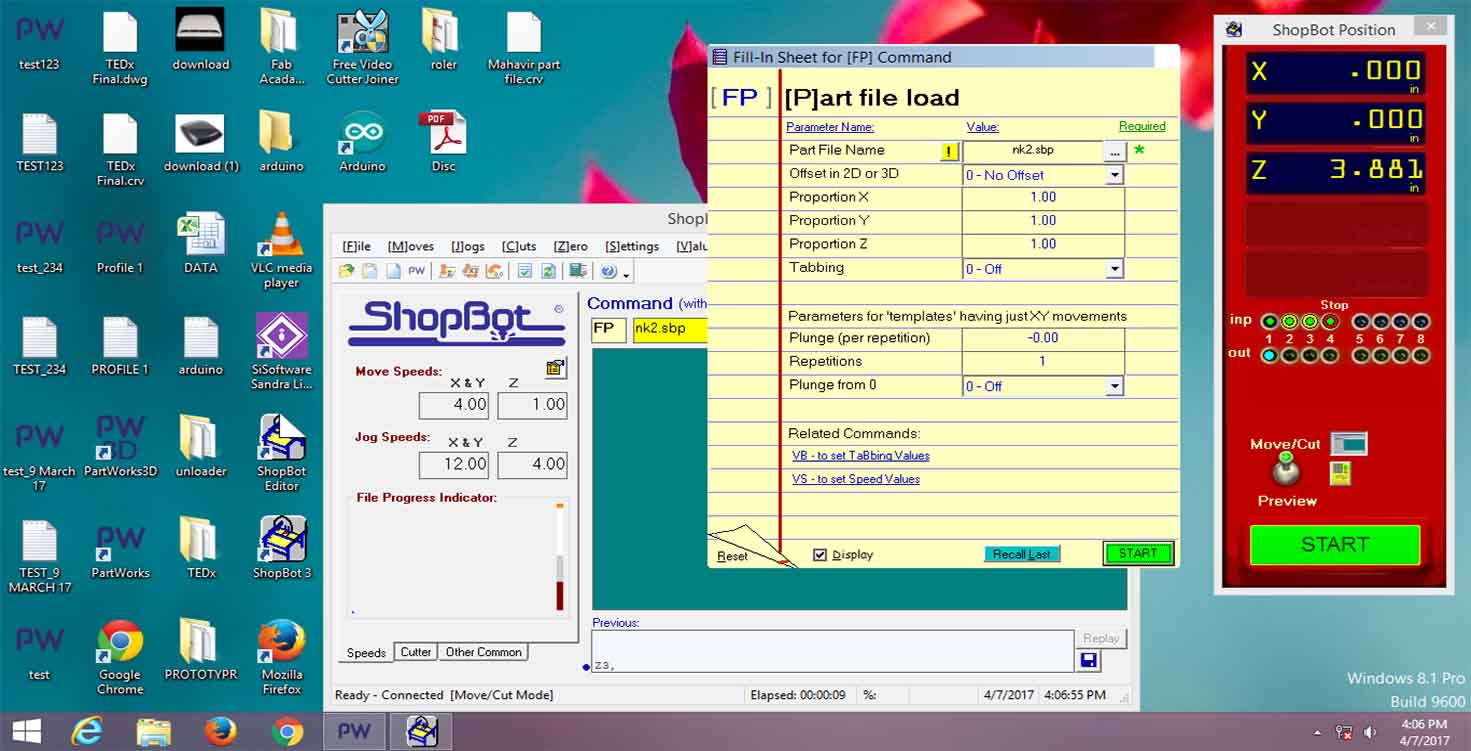Toggle output 4 in ShopBot Position
1471x751 pixels.
tap(1330, 355)
